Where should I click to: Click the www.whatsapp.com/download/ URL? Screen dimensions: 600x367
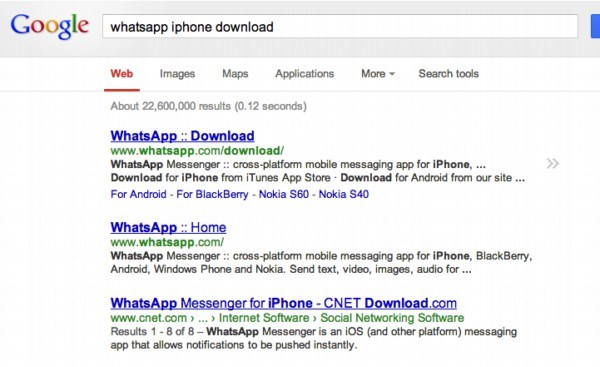tap(197, 151)
